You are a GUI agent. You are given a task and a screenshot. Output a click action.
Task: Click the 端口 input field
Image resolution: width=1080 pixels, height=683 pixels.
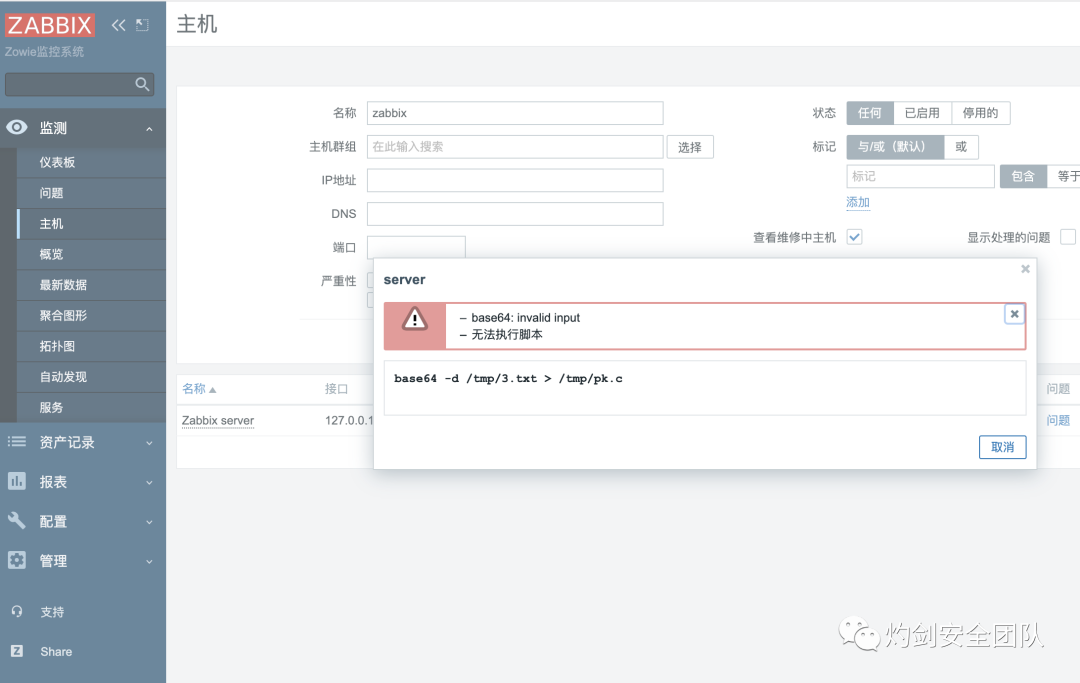(x=416, y=247)
